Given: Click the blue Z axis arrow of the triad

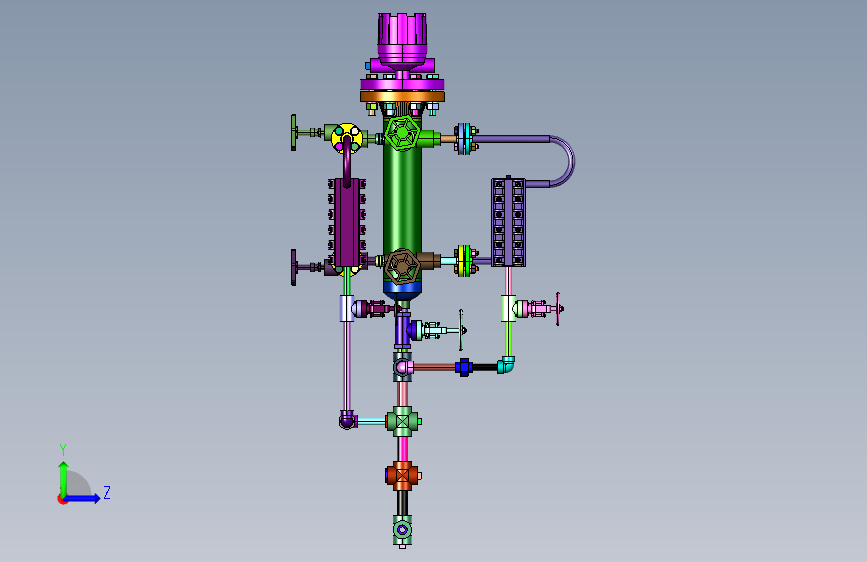Looking at the screenshot, I should (x=82, y=498).
